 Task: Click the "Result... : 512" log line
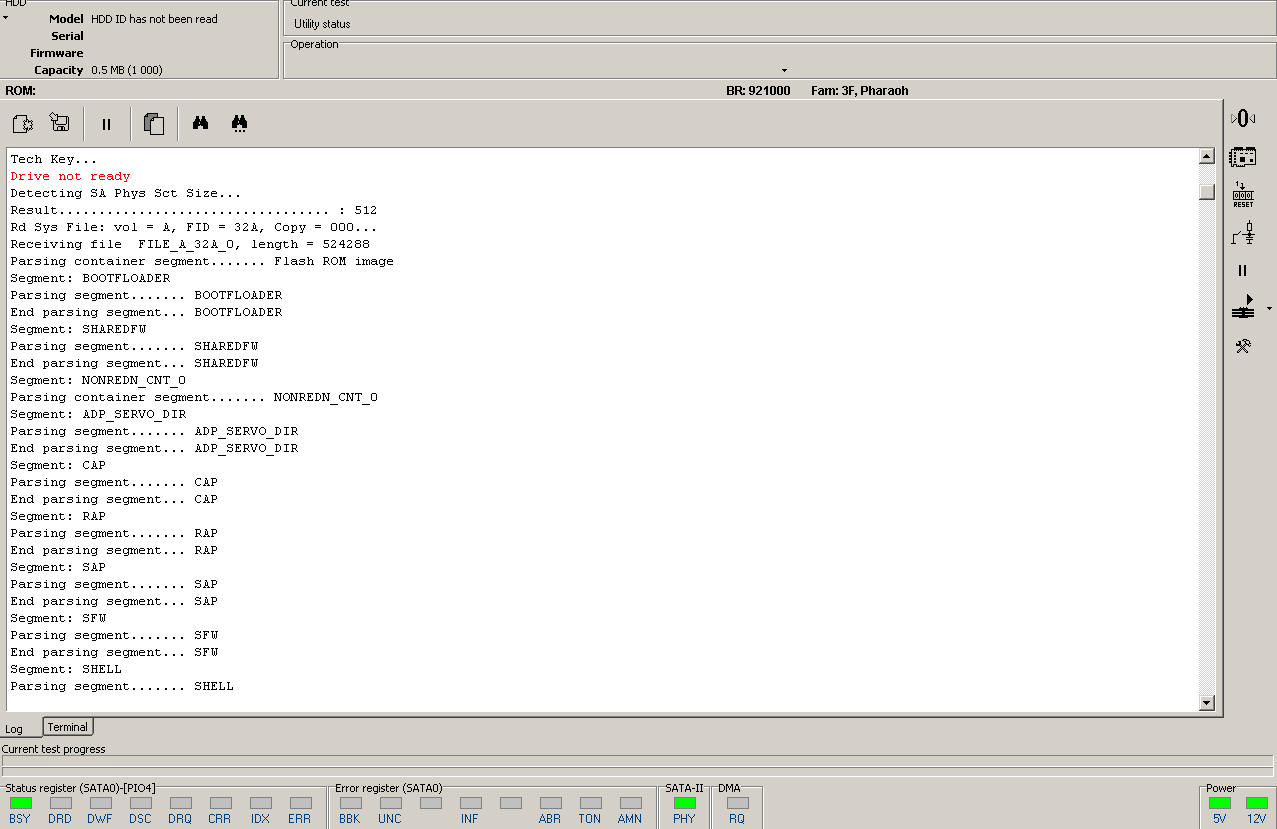point(194,210)
